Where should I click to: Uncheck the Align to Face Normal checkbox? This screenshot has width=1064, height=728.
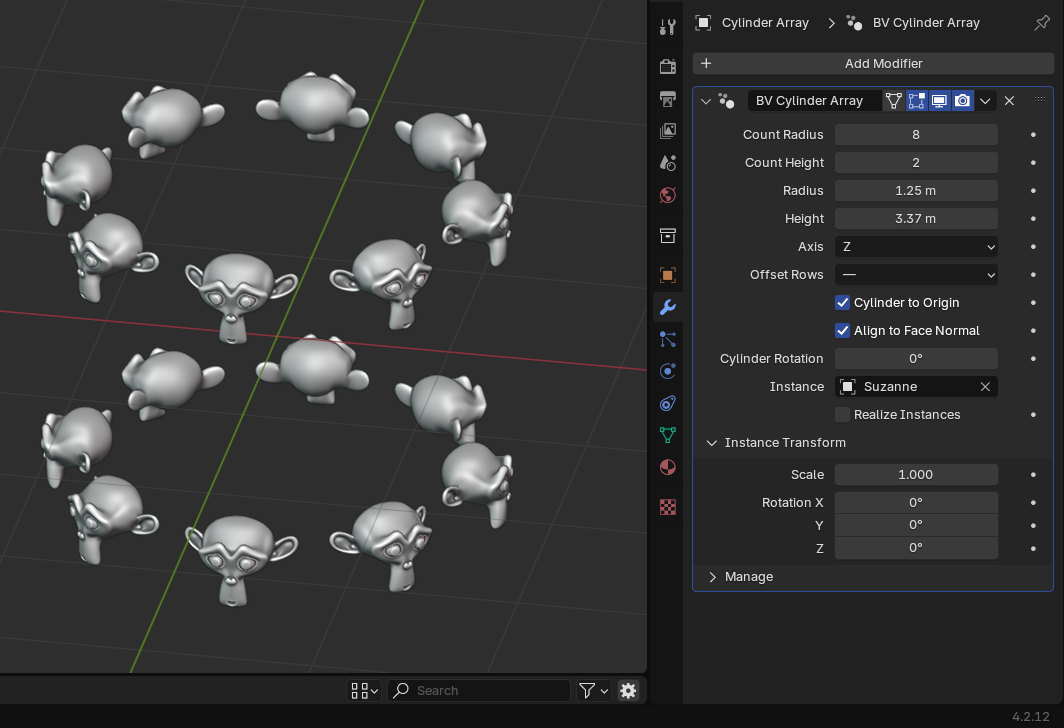(842, 330)
